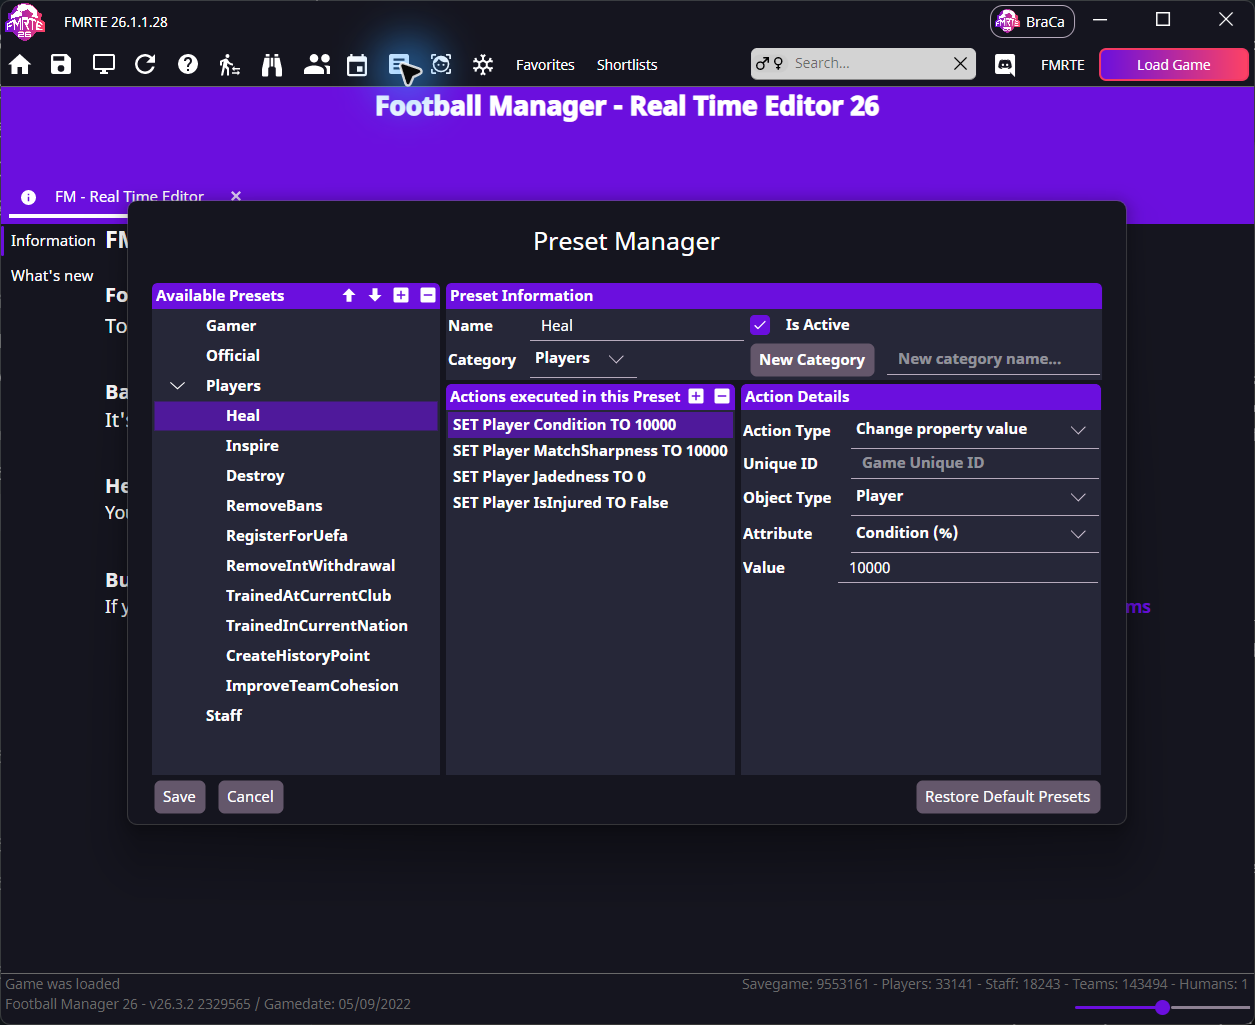Click the preset Name field containing Heal

636,326
